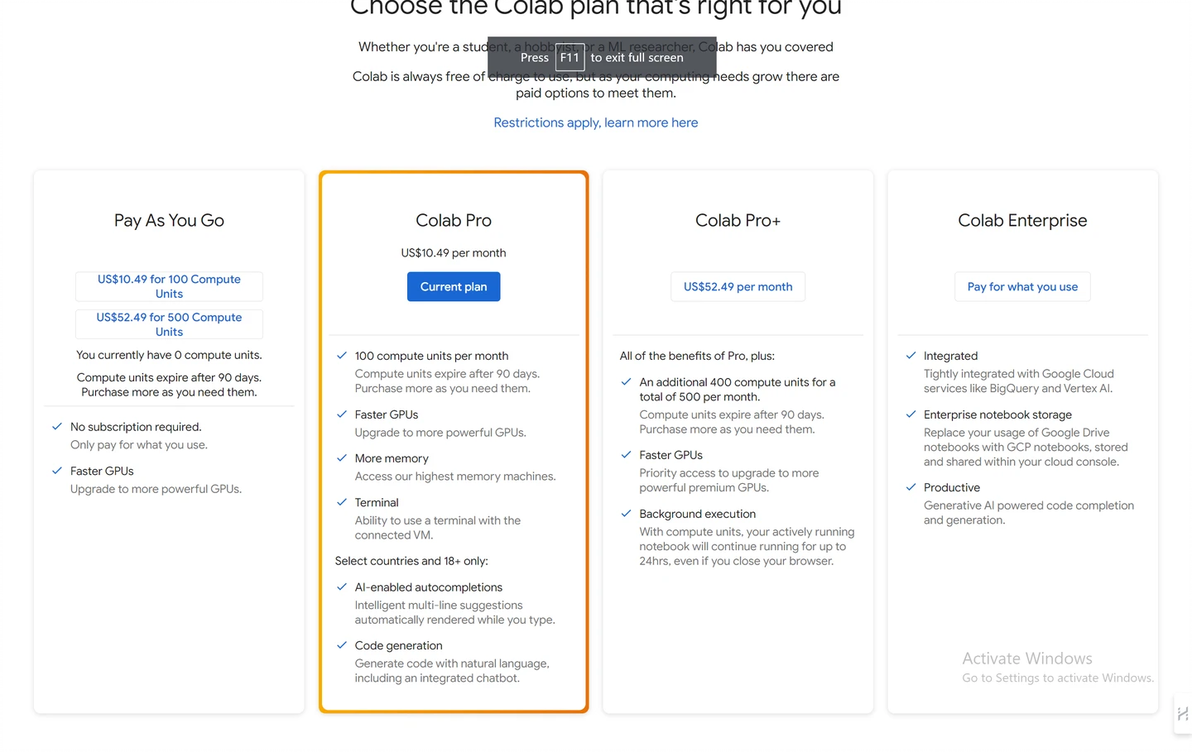1192x752 pixels.
Task: Click checkmark next to '100 compute units per month'
Action: 342,356
